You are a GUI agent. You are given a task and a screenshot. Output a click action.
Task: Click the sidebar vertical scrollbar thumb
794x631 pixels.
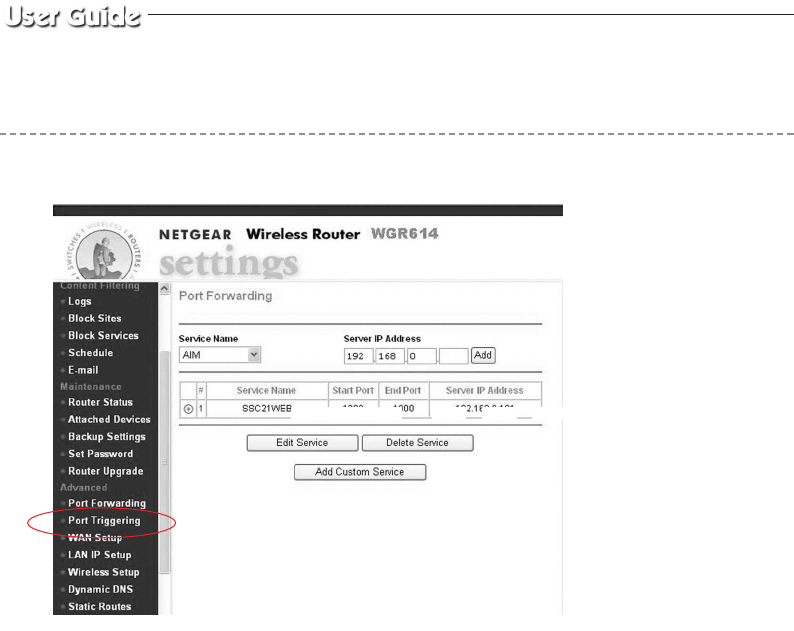point(165,462)
